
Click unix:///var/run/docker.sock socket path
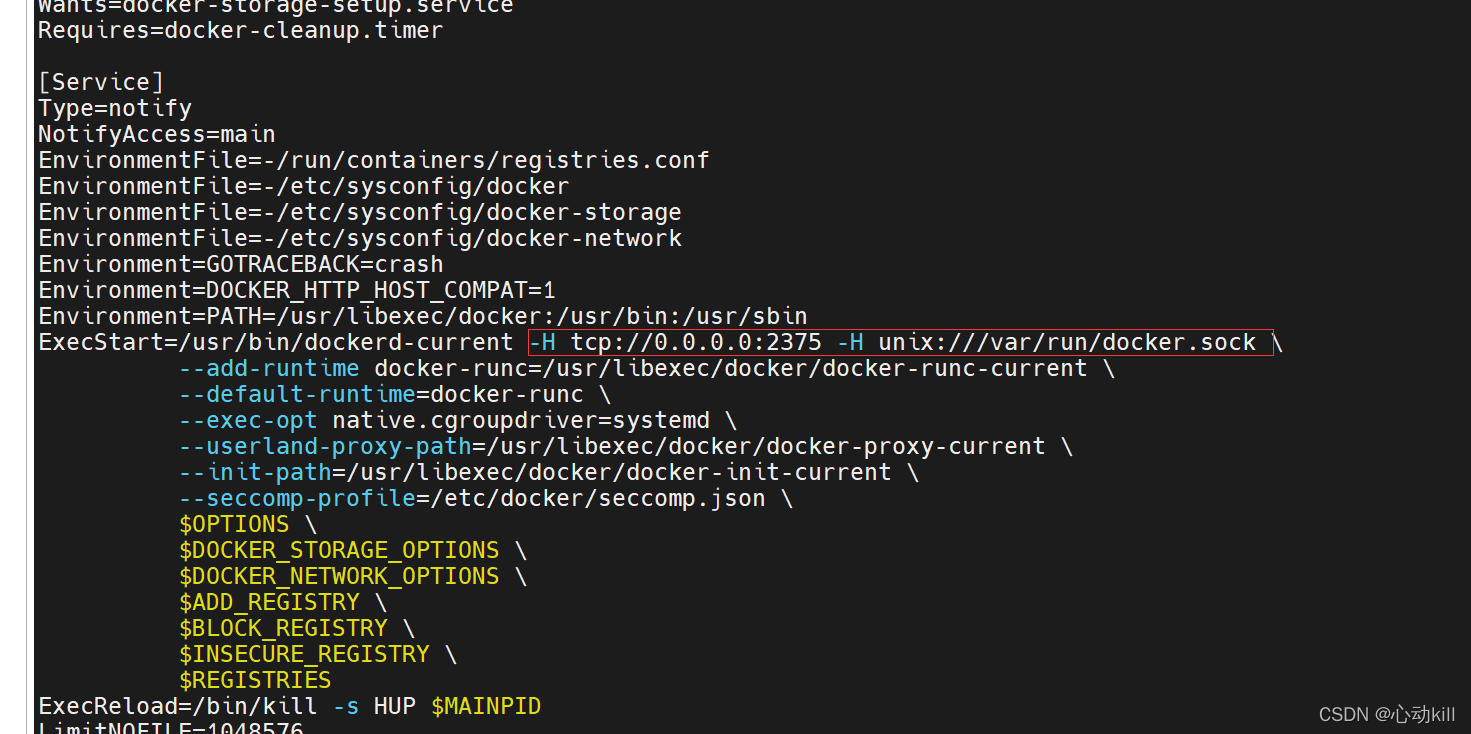click(x=1067, y=342)
